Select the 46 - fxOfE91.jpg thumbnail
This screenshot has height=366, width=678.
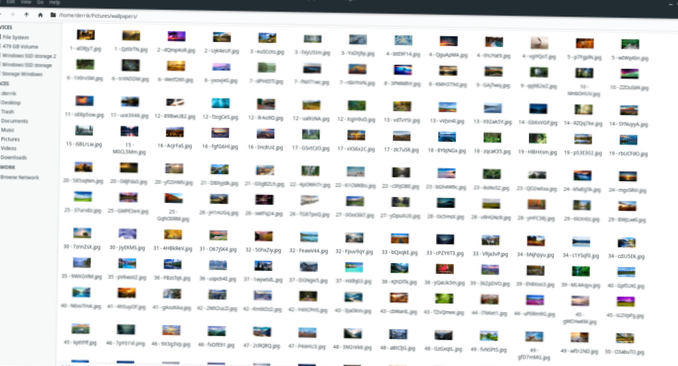coord(217,331)
